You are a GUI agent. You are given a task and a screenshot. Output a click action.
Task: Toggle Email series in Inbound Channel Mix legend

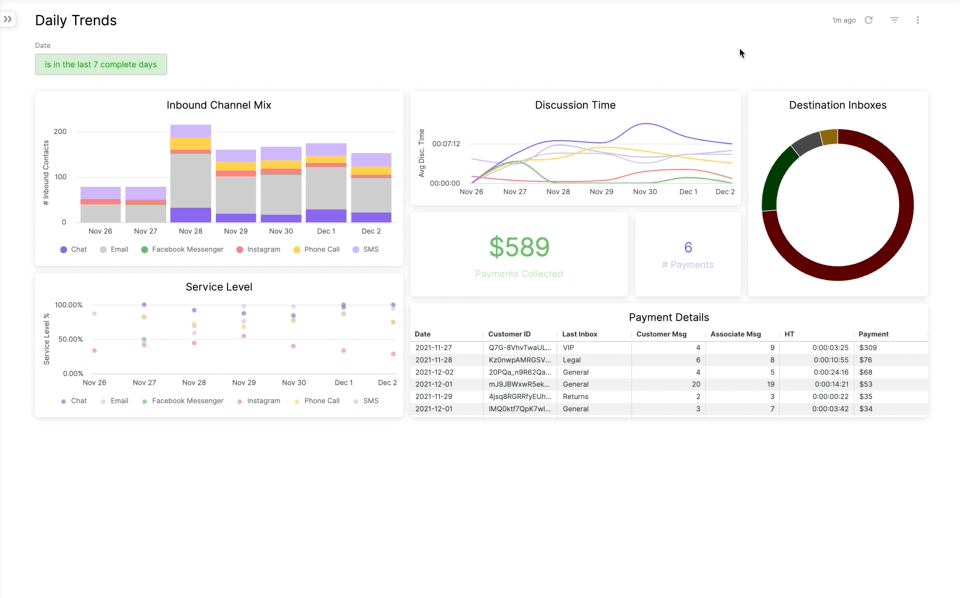(x=114, y=250)
